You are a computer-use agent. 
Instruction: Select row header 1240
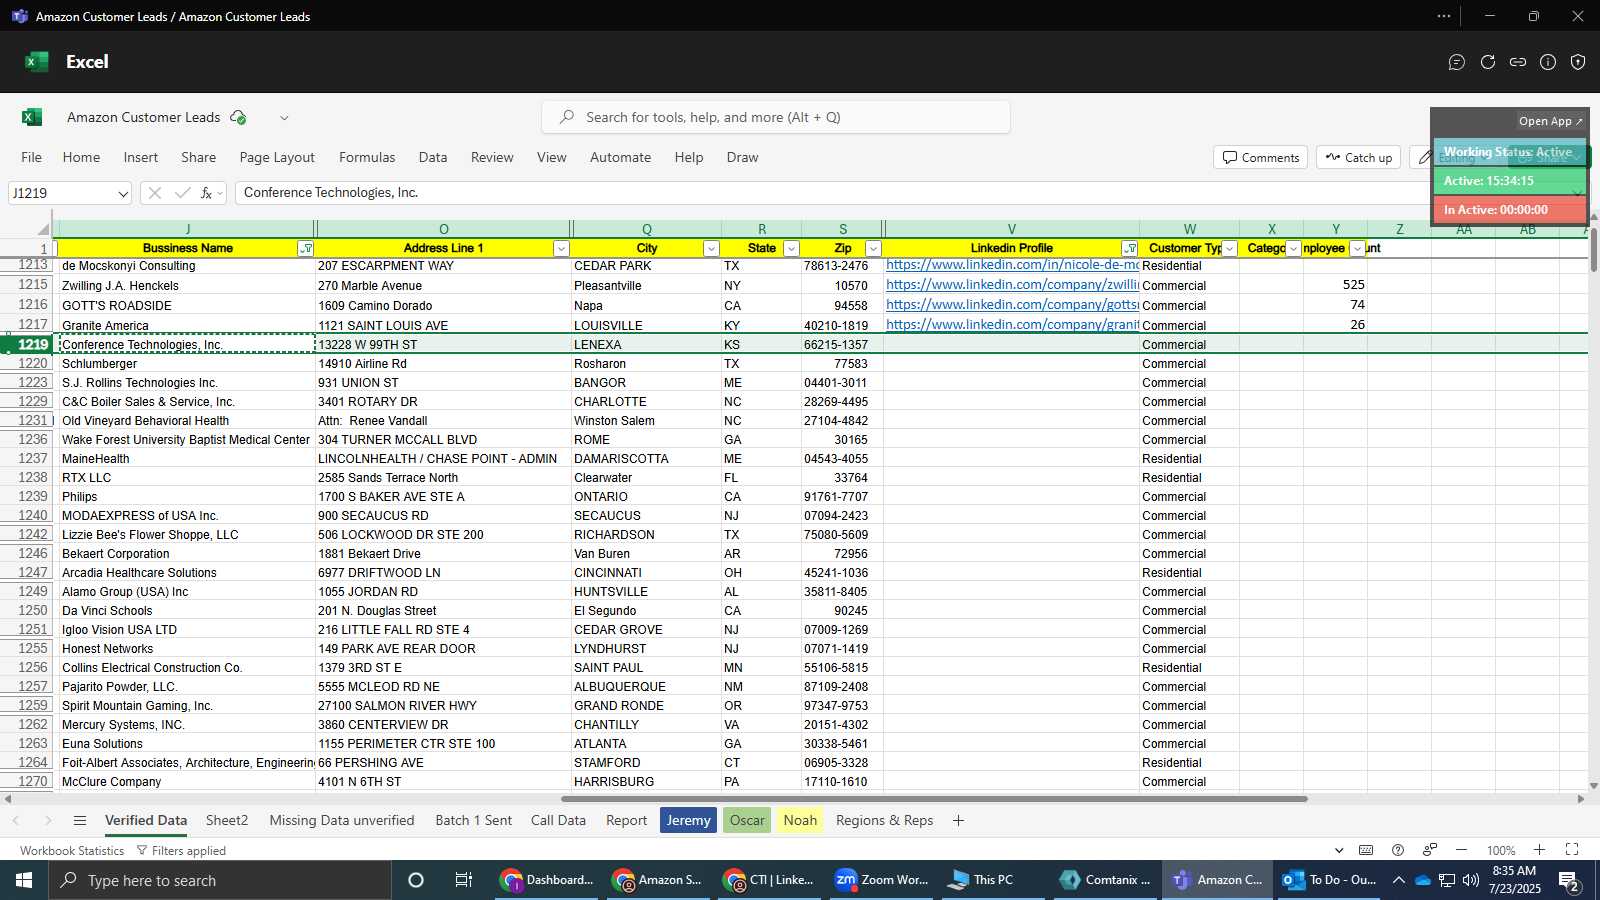[28, 516]
